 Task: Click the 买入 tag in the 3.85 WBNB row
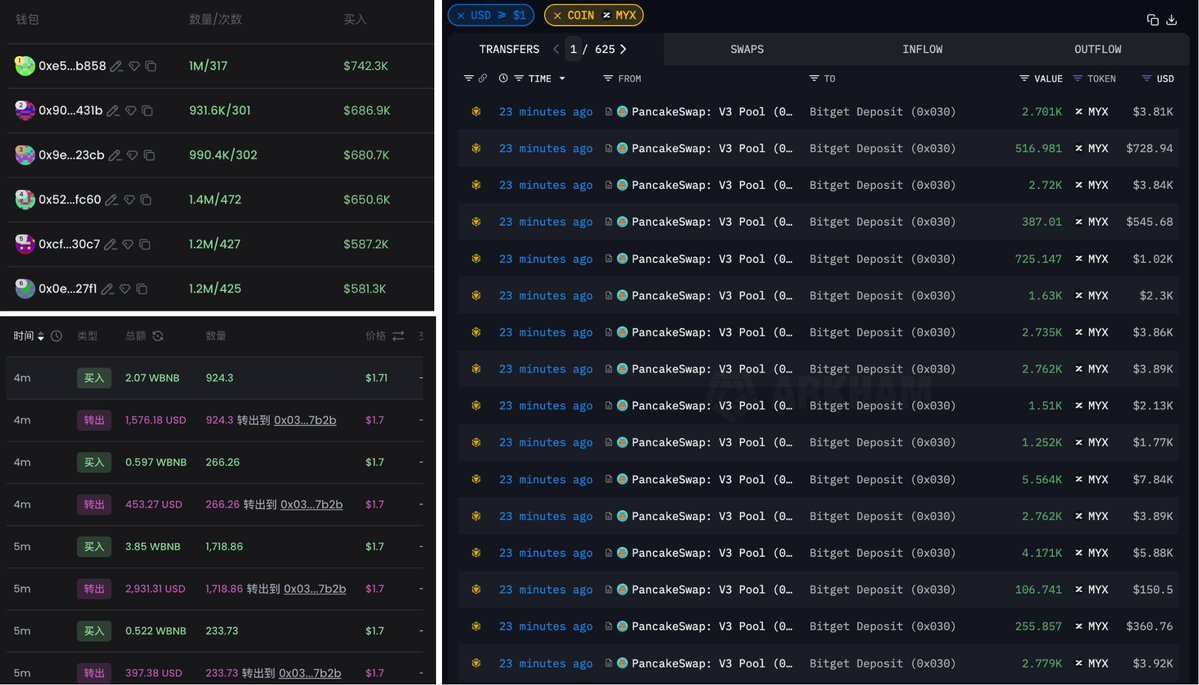[94, 547]
